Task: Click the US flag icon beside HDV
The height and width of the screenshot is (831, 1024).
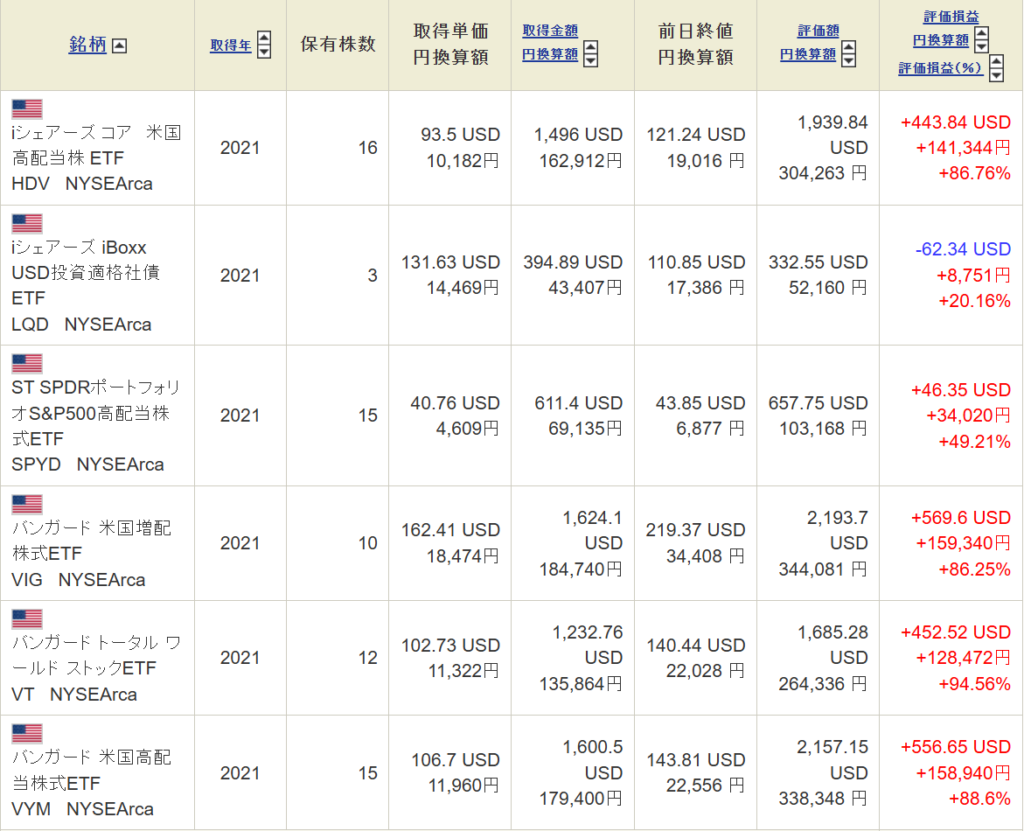Action: 27,109
